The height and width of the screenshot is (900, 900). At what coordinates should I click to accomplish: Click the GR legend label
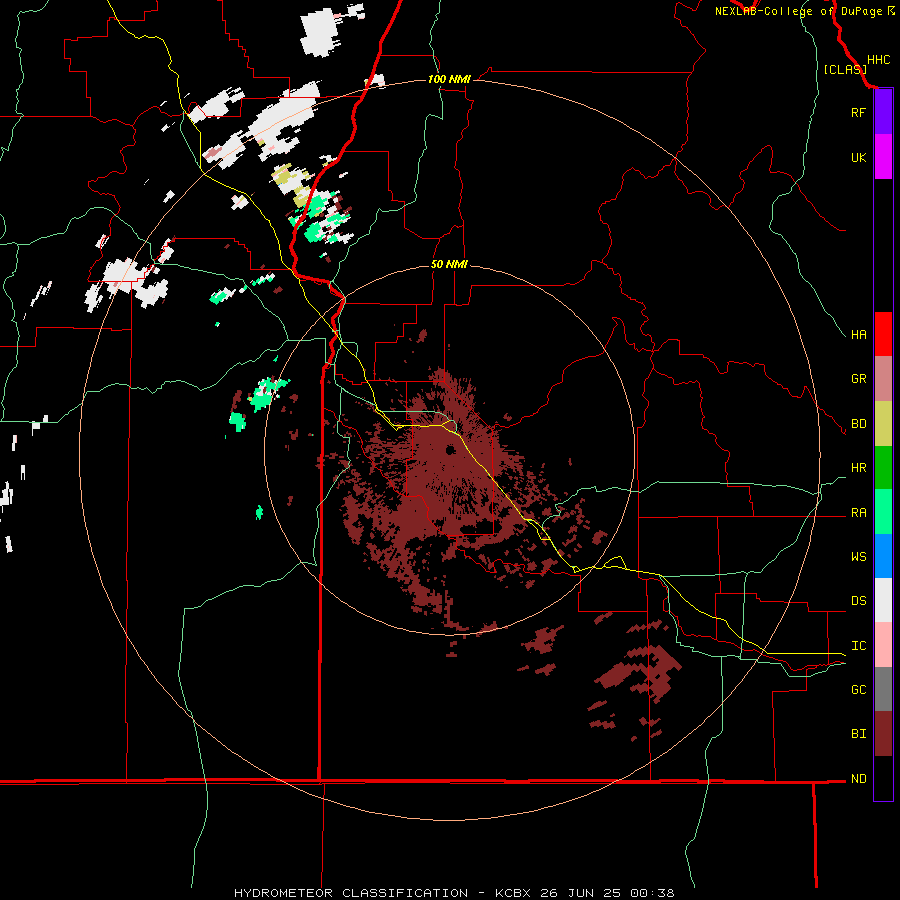pyautogui.click(x=858, y=379)
